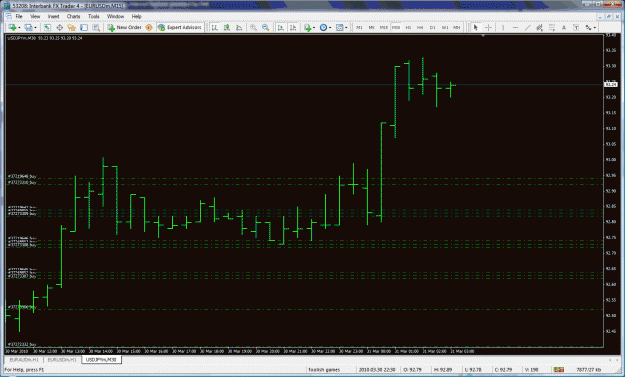Screen dimensions: 625x377
Task: Select the Text drawing tool
Action: tap(564, 27)
